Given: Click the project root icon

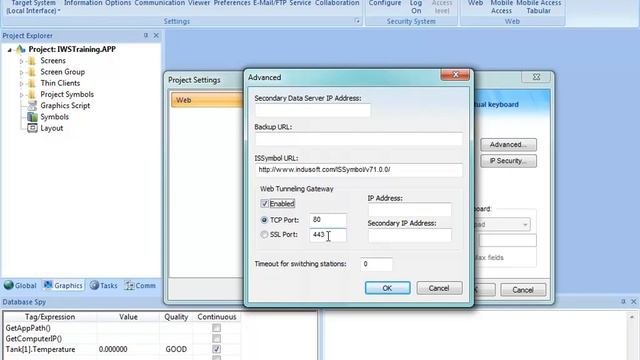Looking at the screenshot, I should coord(20,49).
